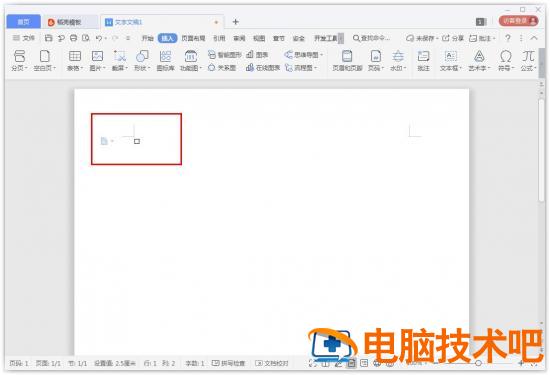
Task: Click the '页面: 1/1' status bar entry
Action: (48, 363)
